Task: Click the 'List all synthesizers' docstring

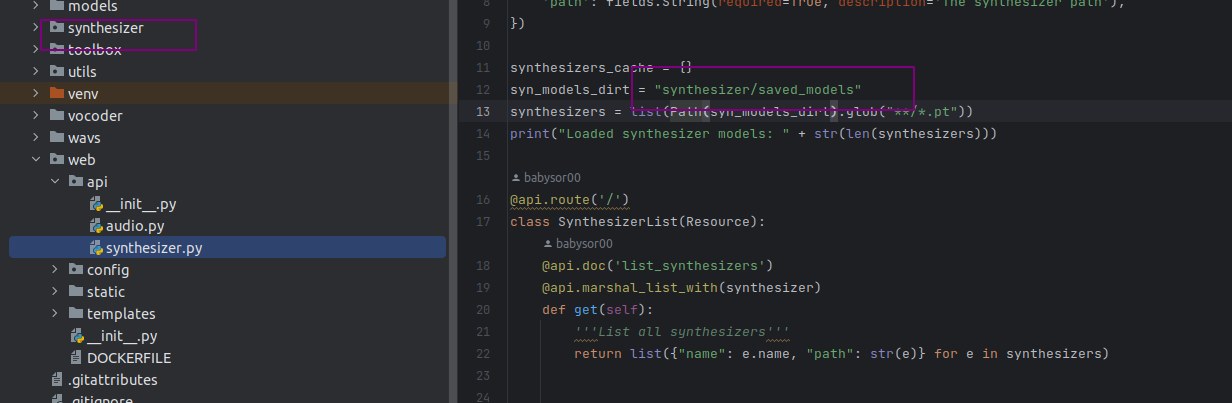Action: [682, 331]
